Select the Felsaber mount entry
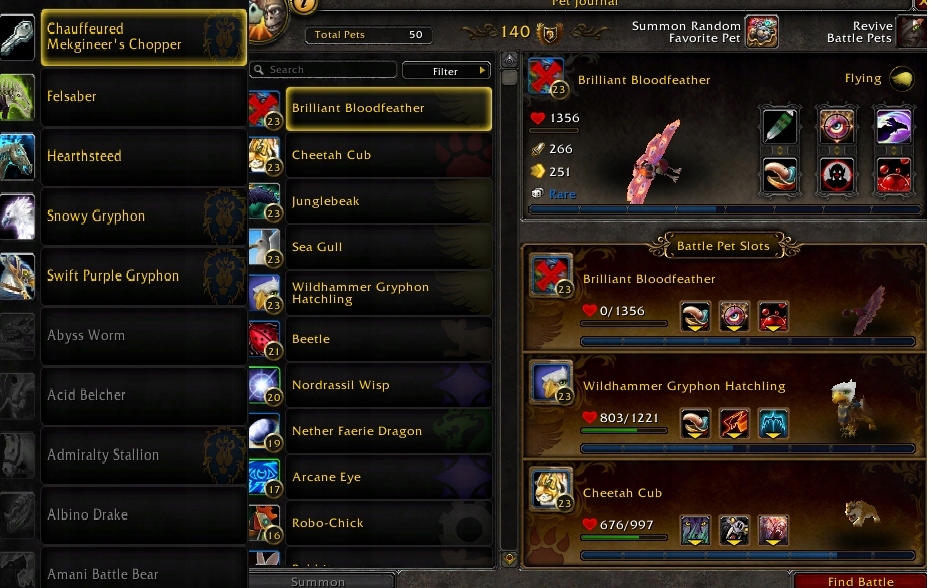 143,97
